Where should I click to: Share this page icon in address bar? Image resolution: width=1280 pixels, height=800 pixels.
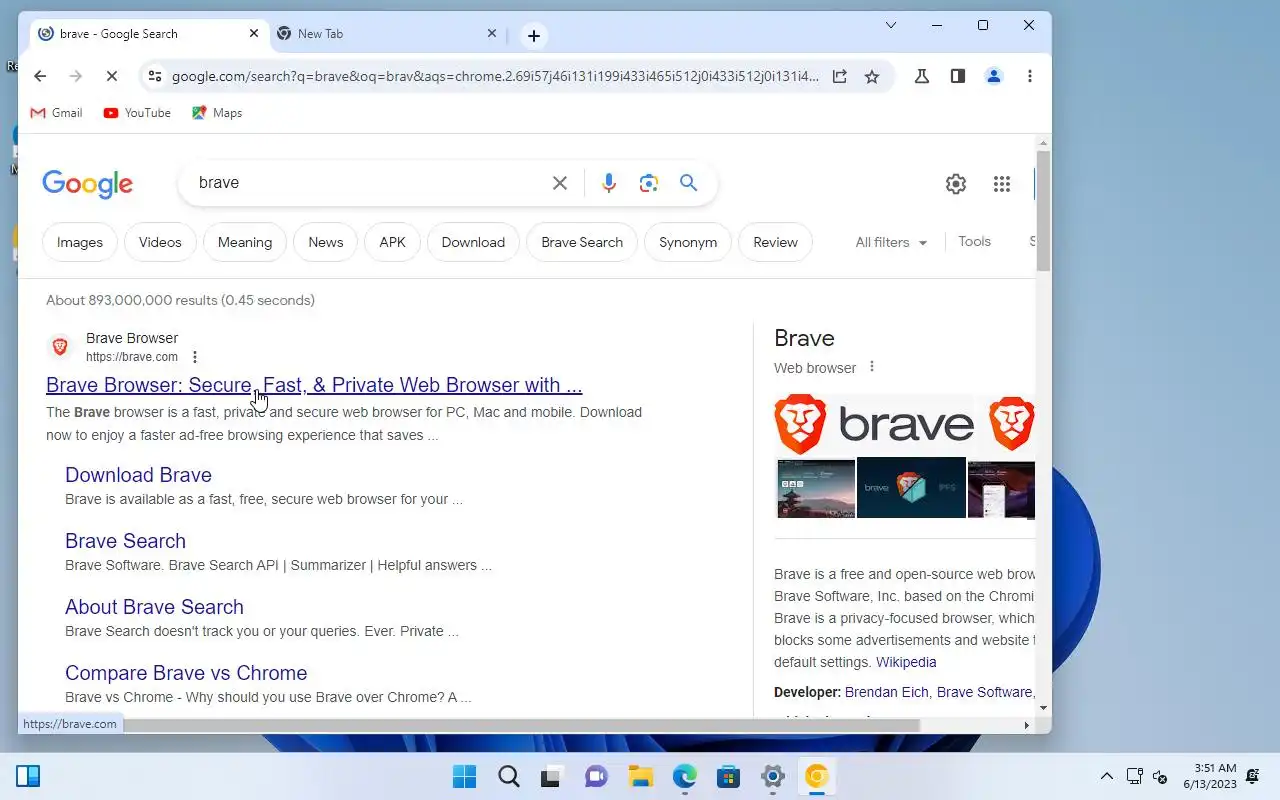pos(840,76)
